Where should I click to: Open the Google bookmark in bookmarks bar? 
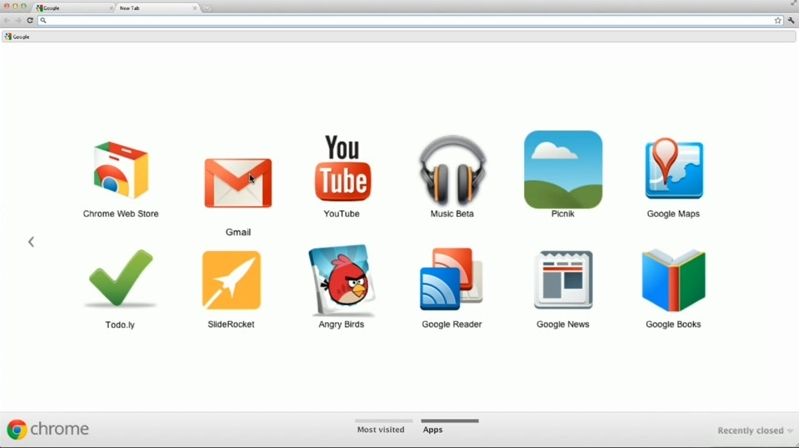click(17, 37)
